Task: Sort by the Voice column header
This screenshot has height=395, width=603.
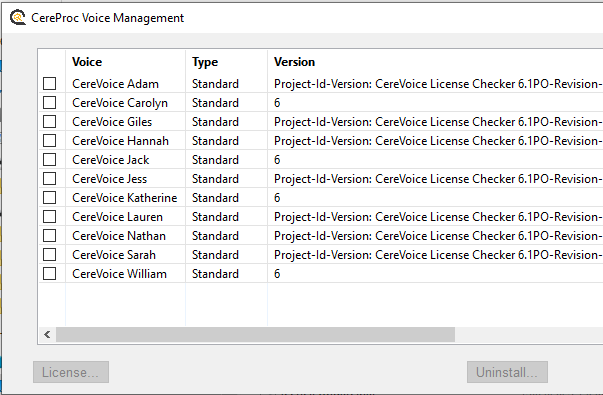Action: pos(87,62)
